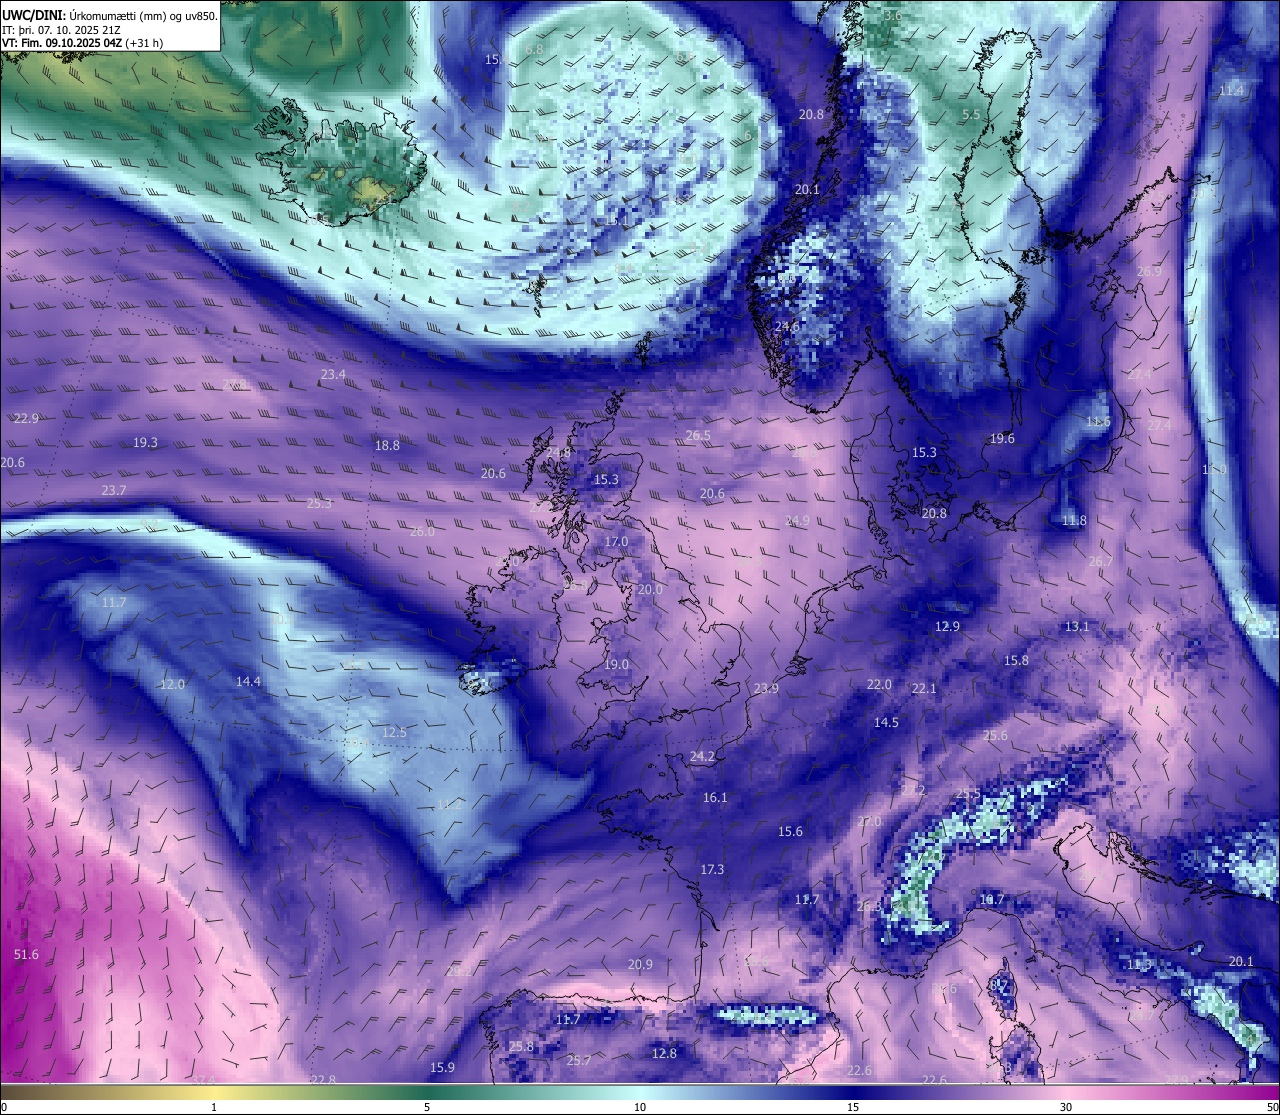Image resolution: width=1280 pixels, height=1115 pixels.
Task: Click the 22.1 value over Germany
Action: point(924,688)
